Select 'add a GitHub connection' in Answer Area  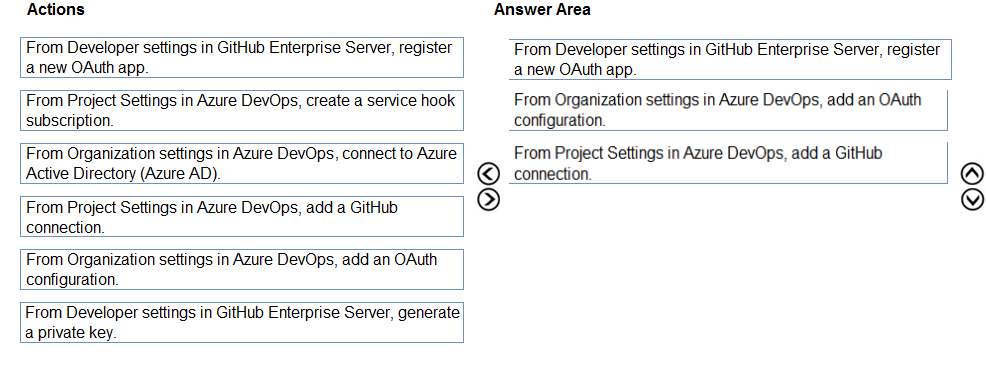click(728, 163)
